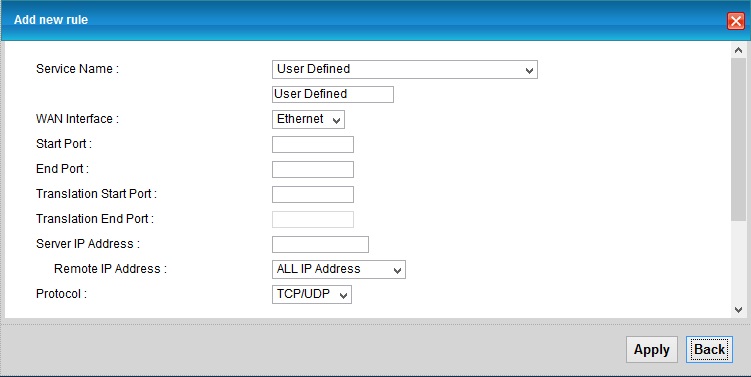751x377 pixels.
Task: Open the WAN Interface Ethernet dropdown
Action: click(308, 119)
